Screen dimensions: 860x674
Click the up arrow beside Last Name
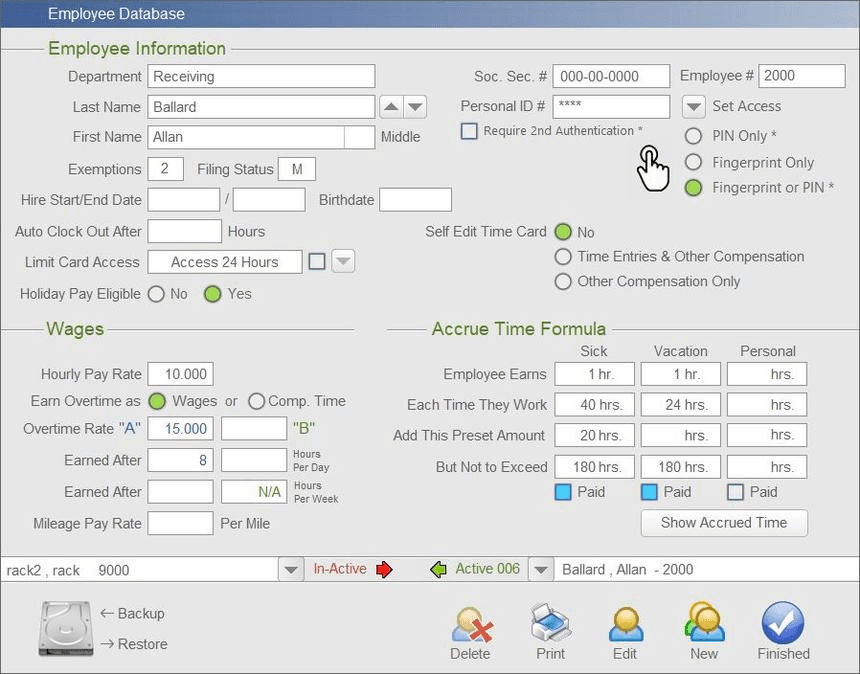(391, 107)
